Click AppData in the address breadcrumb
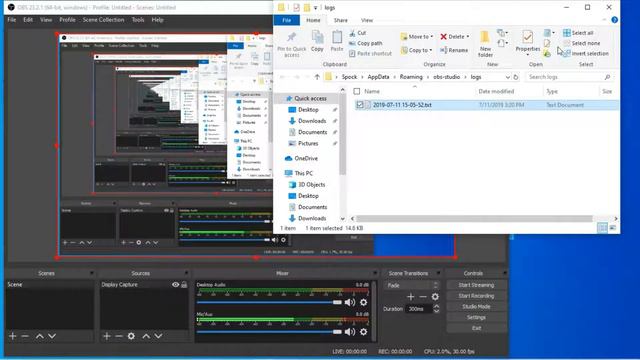The height and width of the screenshot is (360, 640). [378, 77]
